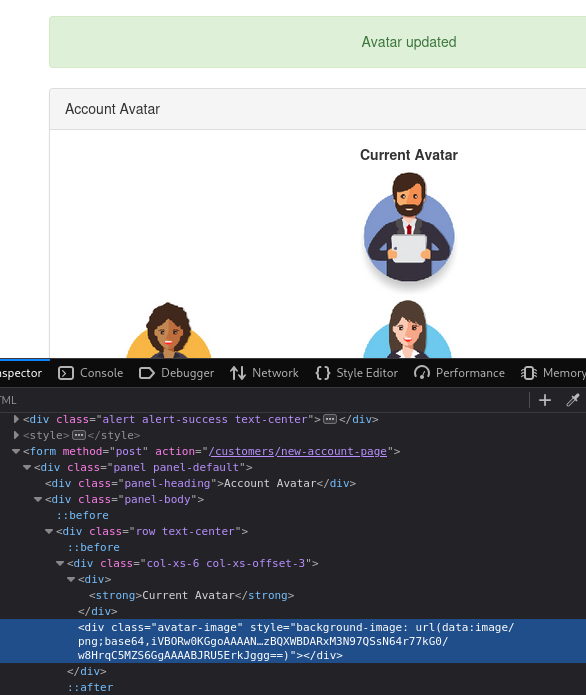Click the Current Avatar label
This screenshot has height=695, width=586.
(x=409, y=155)
